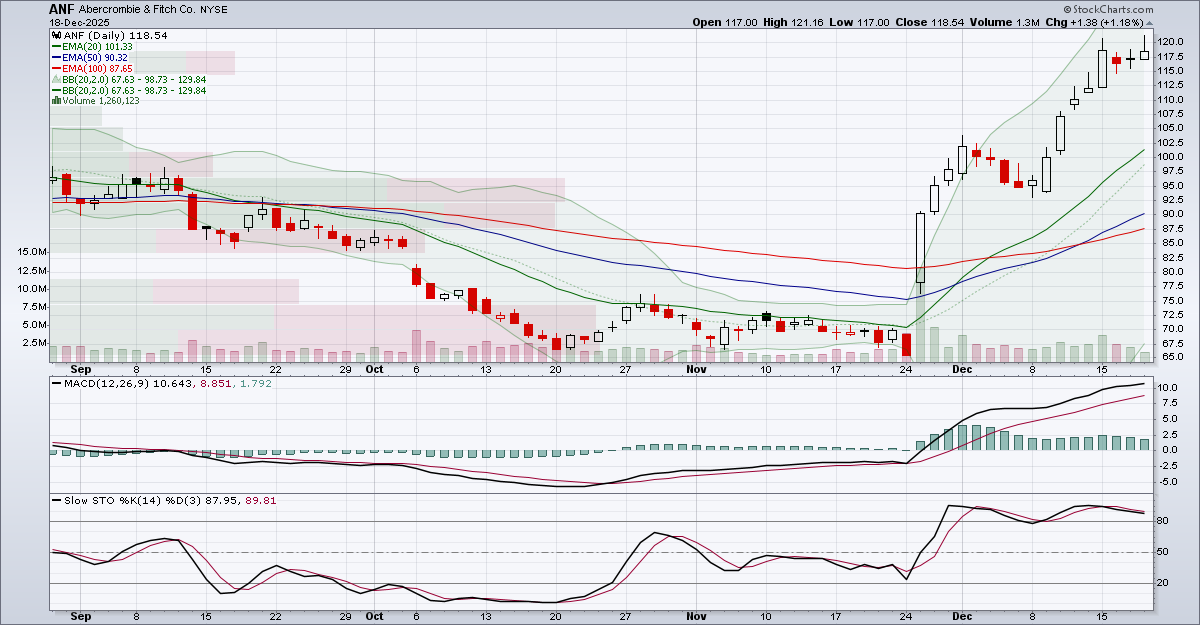Image resolution: width=1200 pixels, height=625 pixels.
Task: Click the -5.0 label on the MACD axis
Action: point(1167,481)
